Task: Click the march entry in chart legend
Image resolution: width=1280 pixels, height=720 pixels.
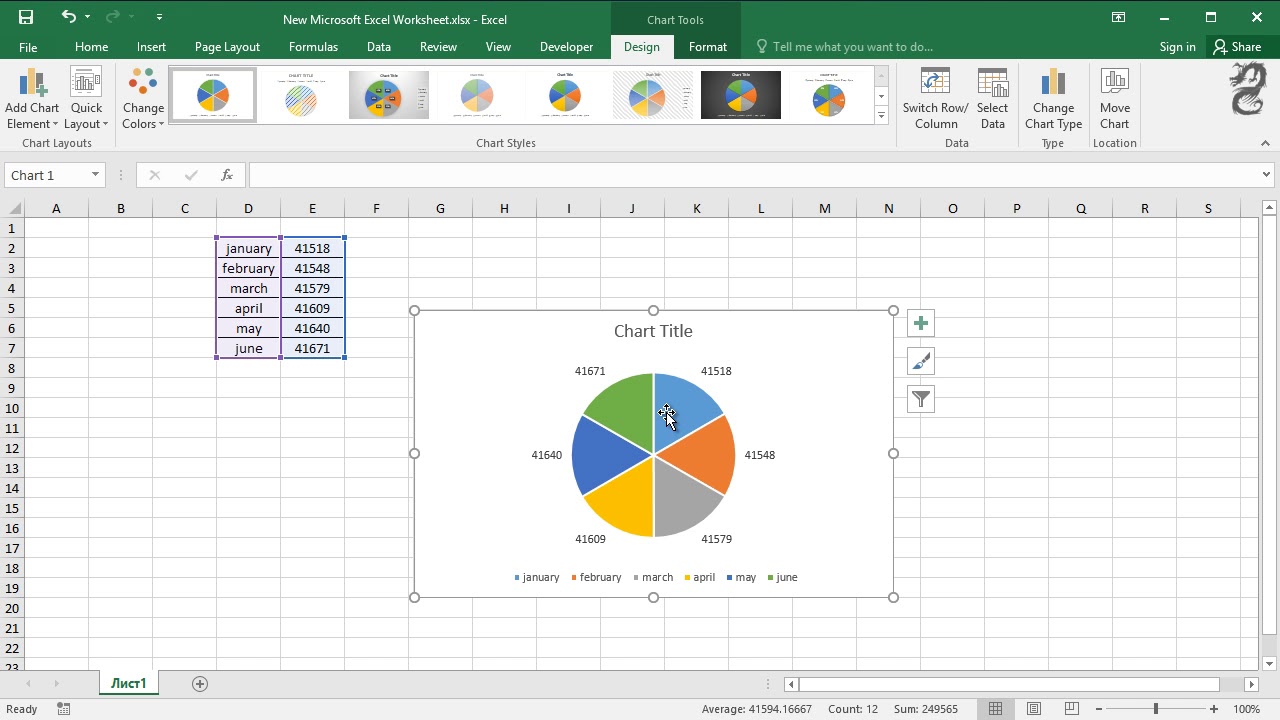Action: pyautogui.click(x=651, y=577)
